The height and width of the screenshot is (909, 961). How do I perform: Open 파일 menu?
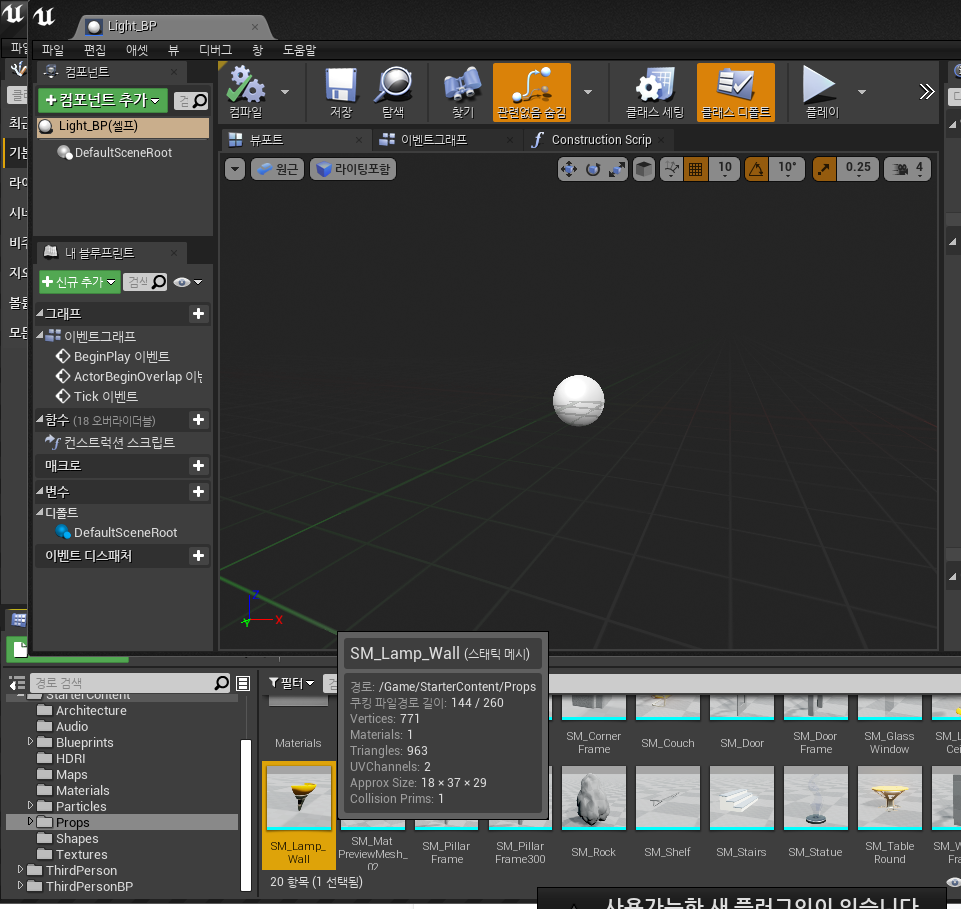53,50
